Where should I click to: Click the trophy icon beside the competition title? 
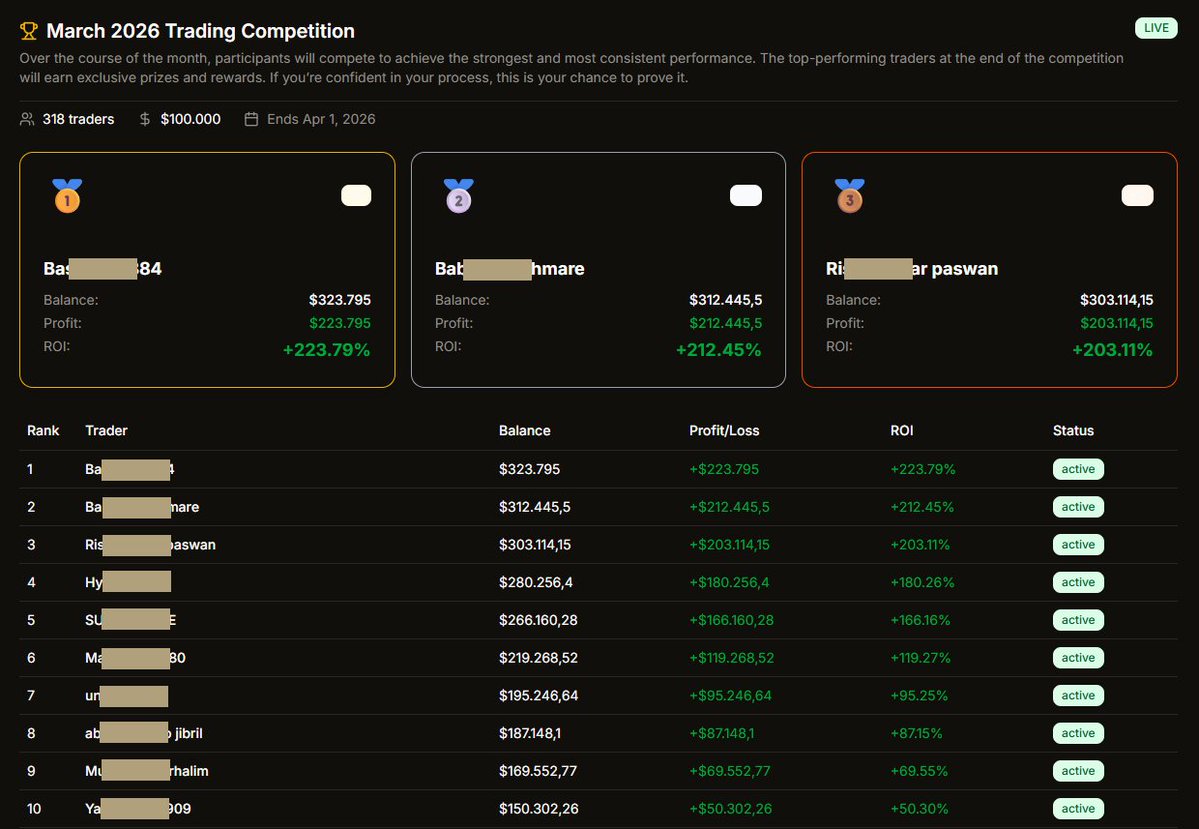28,30
